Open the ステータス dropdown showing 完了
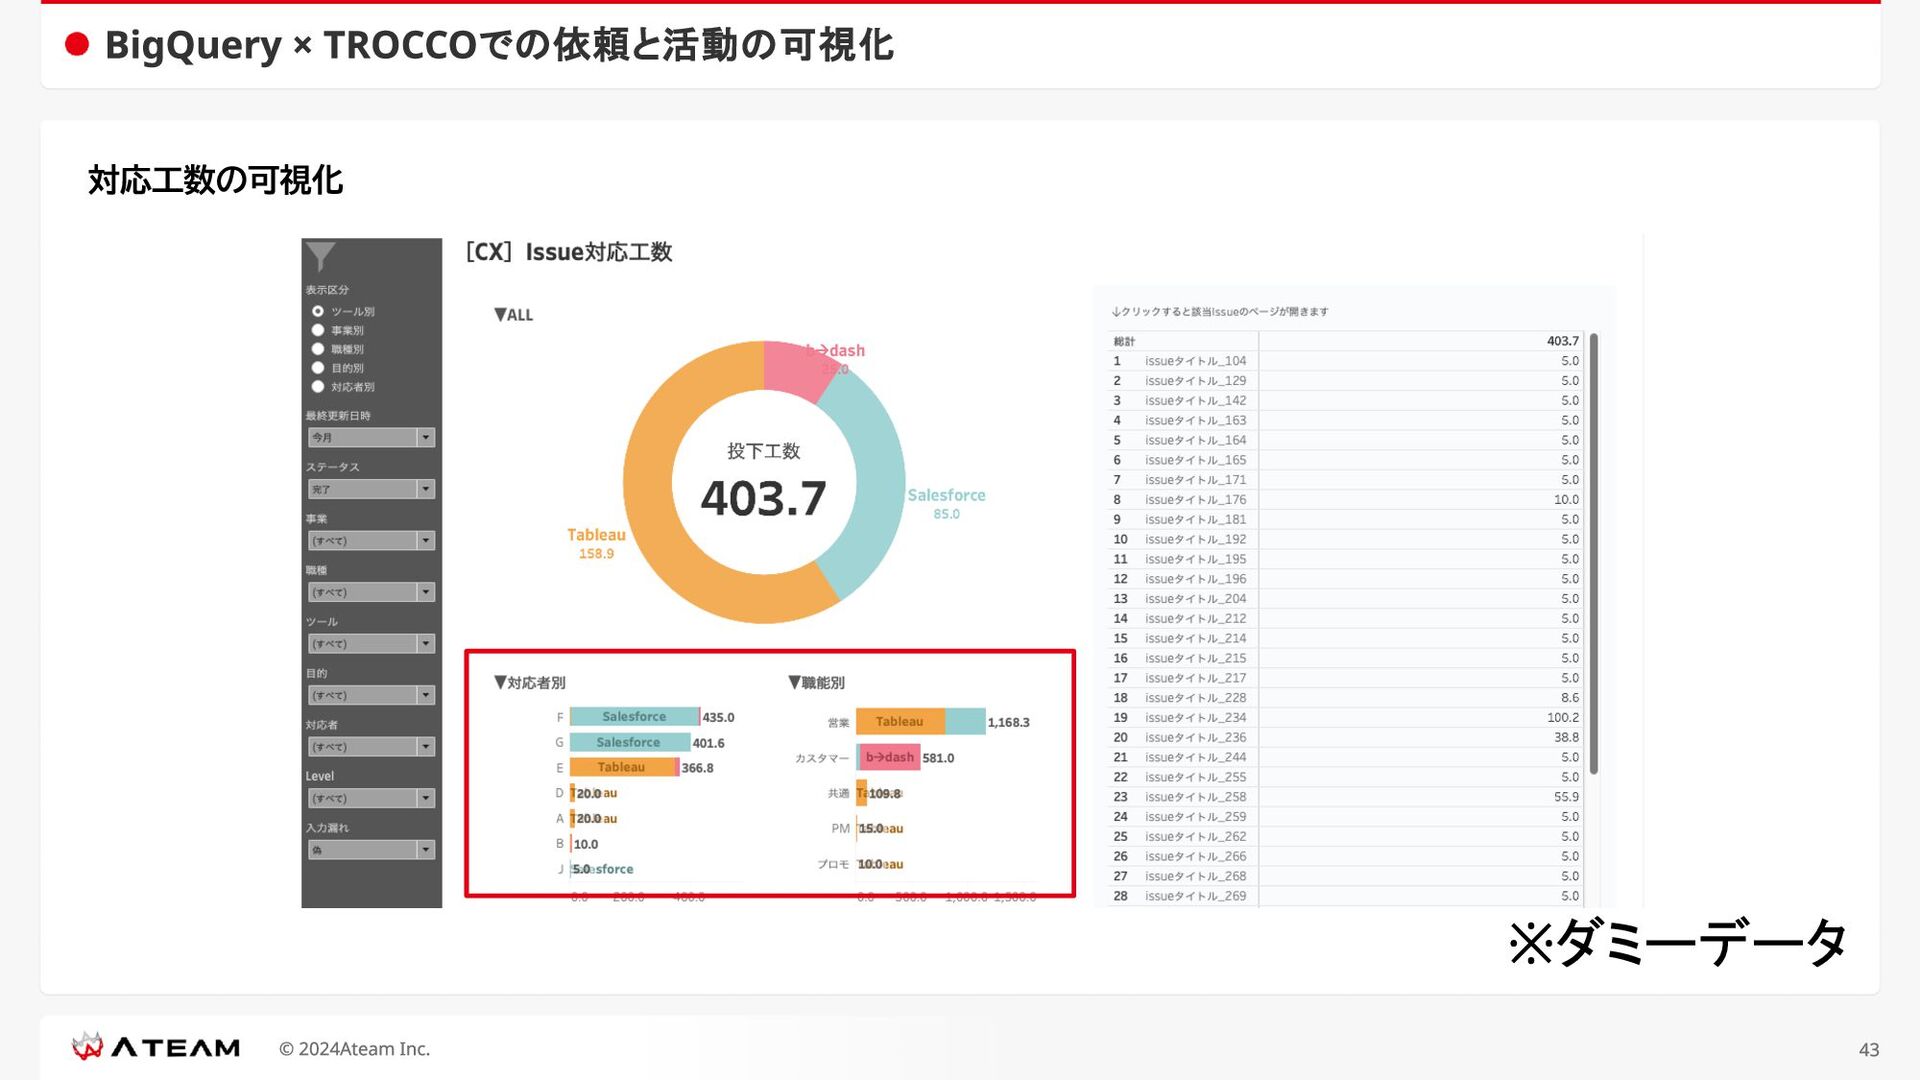The height and width of the screenshot is (1080, 1920). click(x=371, y=489)
